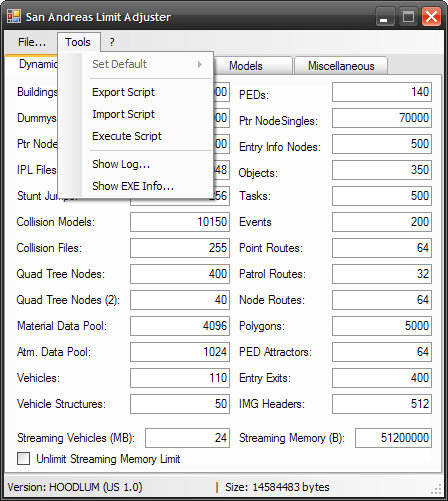Switch to the Miscellaneous tab
This screenshot has height=501, width=448.
click(x=341, y=66)
